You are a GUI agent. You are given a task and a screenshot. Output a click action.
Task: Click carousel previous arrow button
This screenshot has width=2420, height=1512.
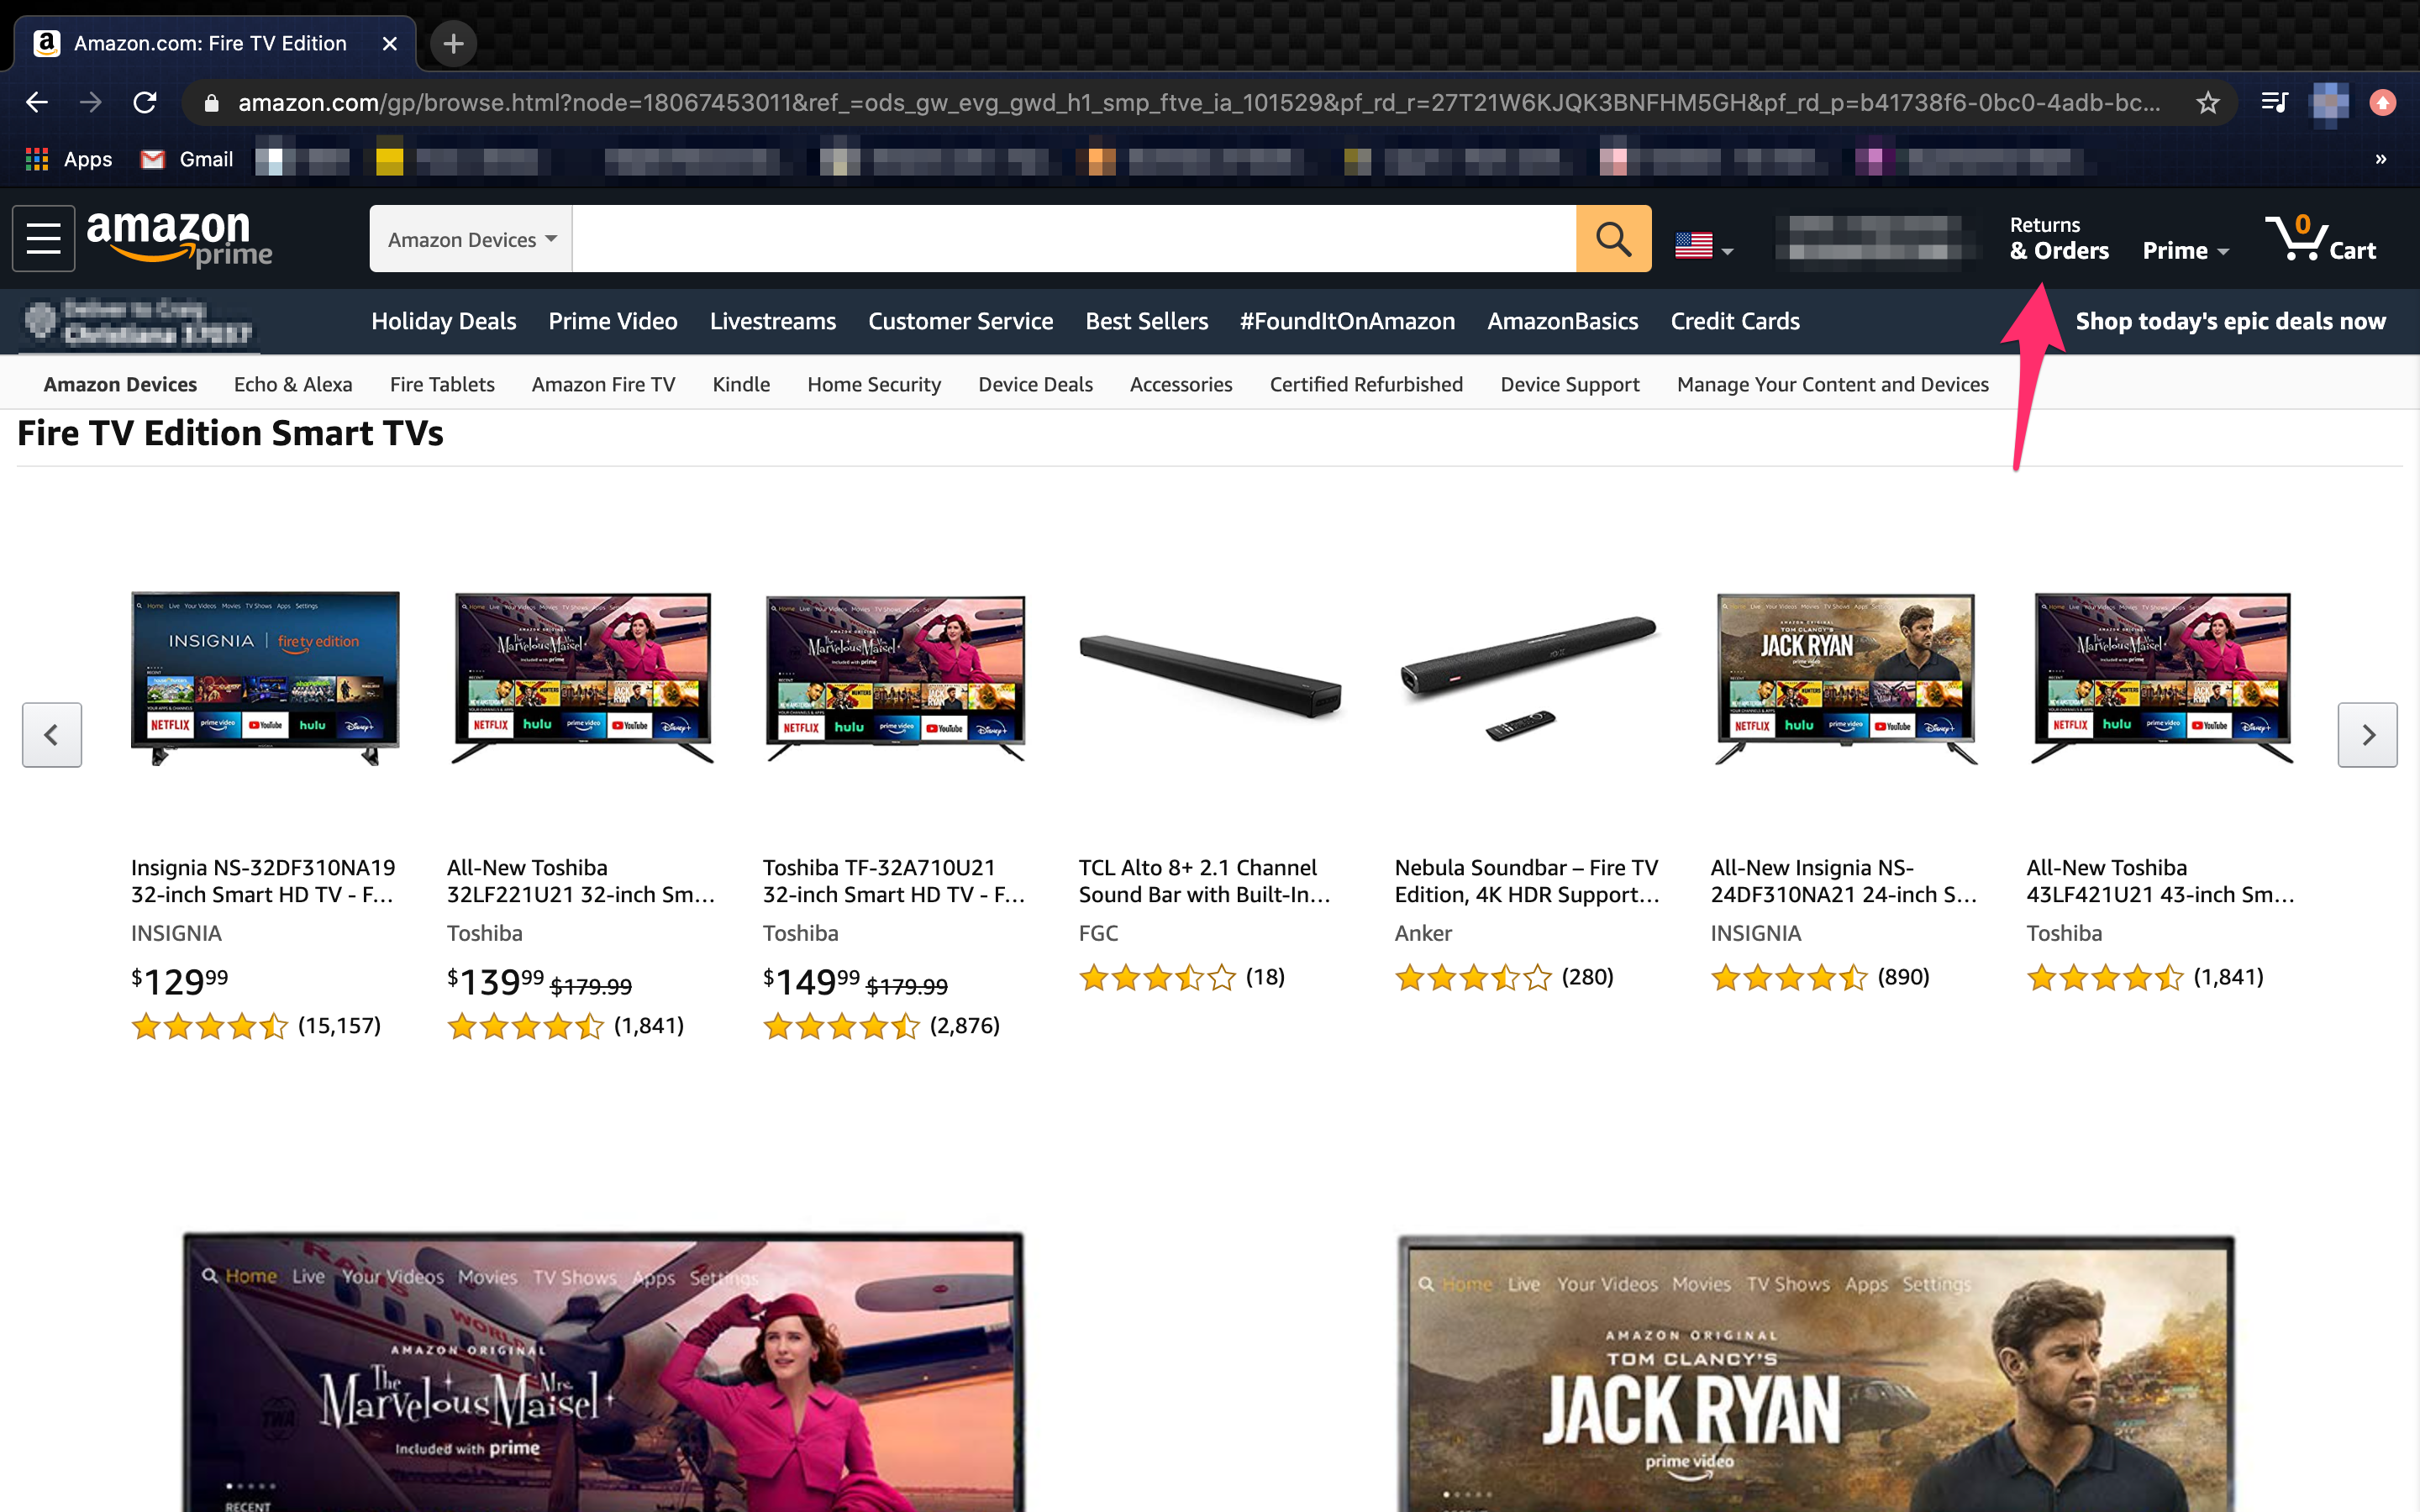coord(52,735)
